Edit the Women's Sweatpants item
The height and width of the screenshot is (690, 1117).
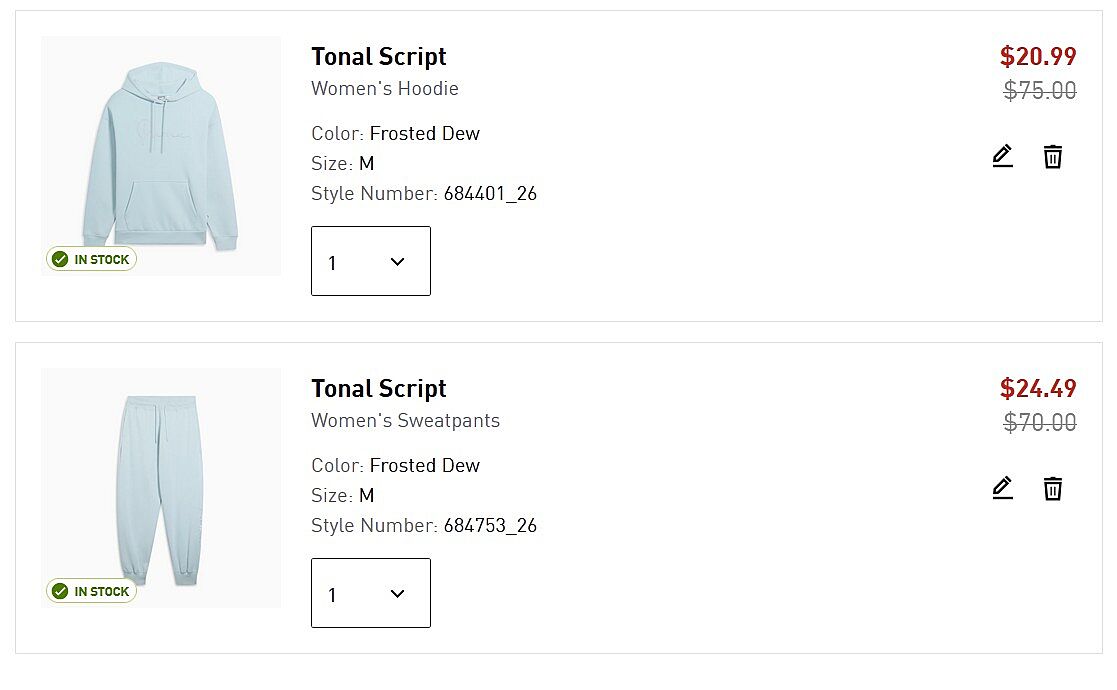click(x=1002, y=488)
